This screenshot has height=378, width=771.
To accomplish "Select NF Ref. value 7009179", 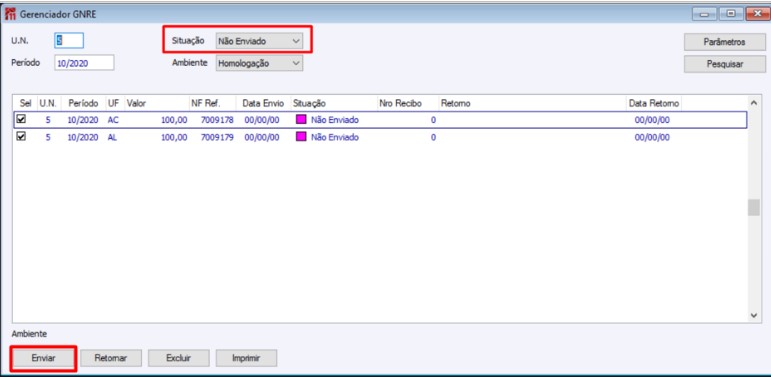I will (x=217, y=138).
